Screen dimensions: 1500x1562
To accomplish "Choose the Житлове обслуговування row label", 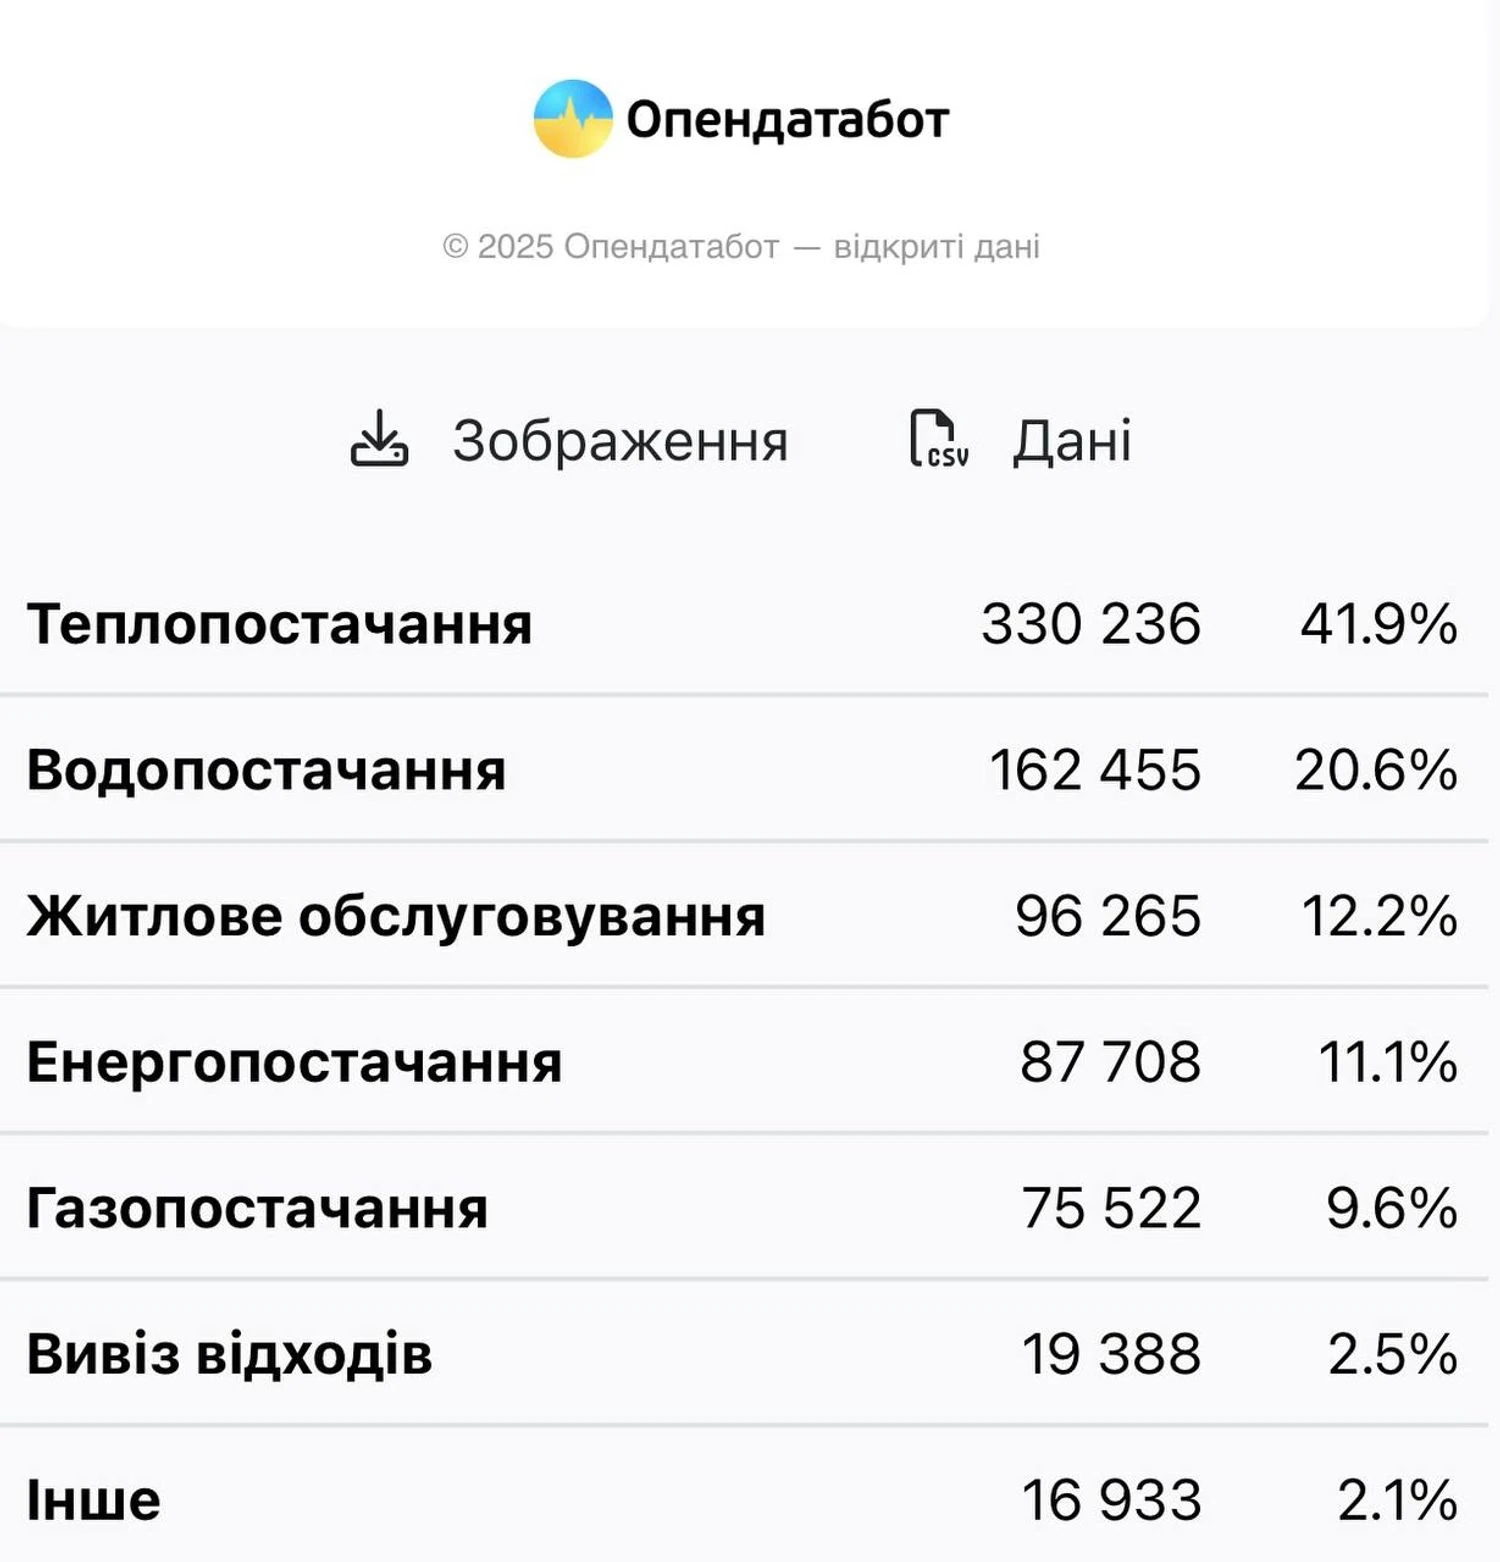I will 396,916.
